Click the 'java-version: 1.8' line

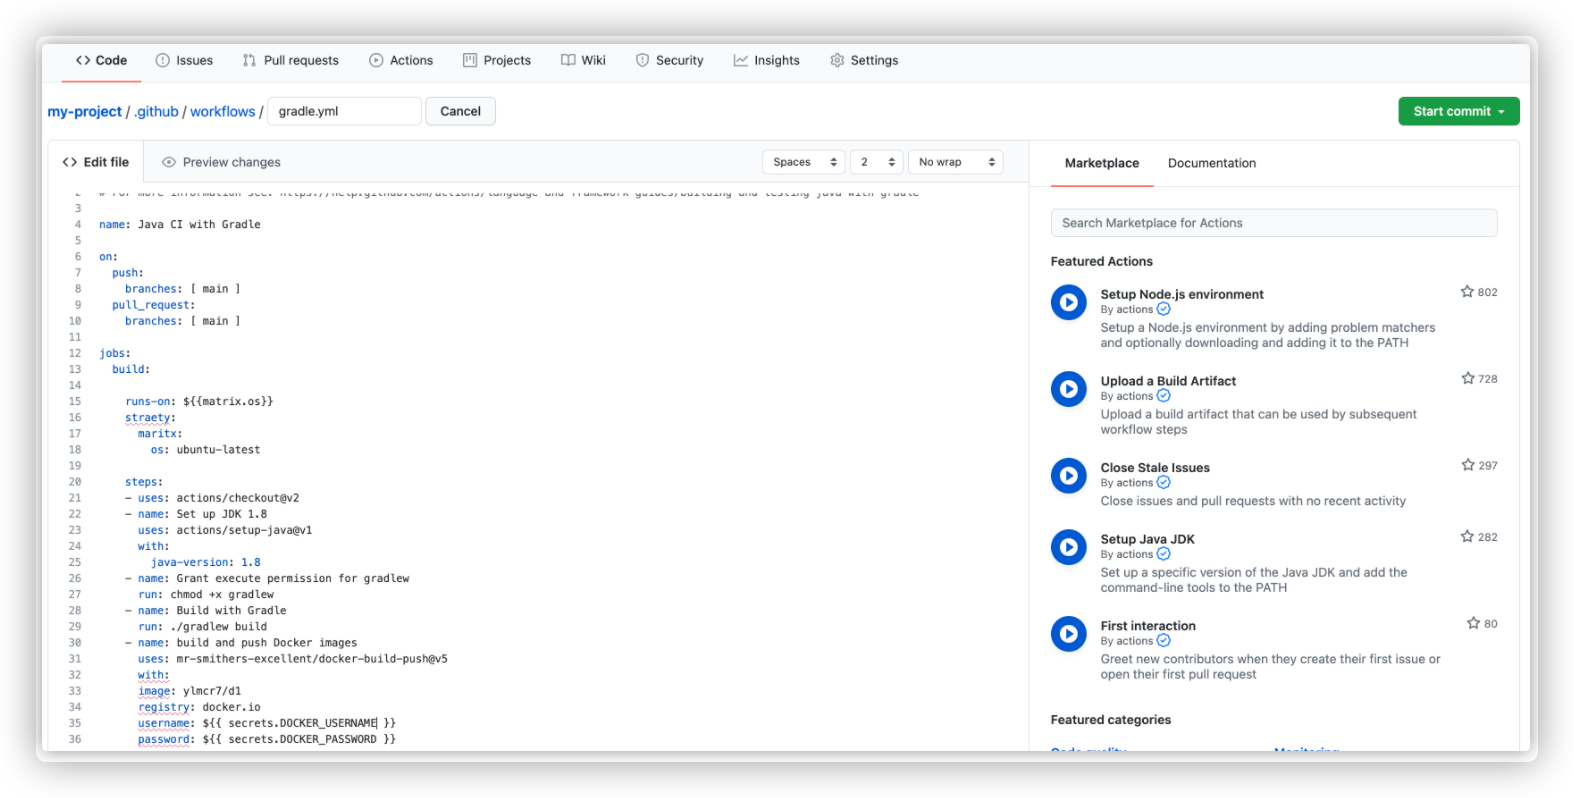point(205,563)
